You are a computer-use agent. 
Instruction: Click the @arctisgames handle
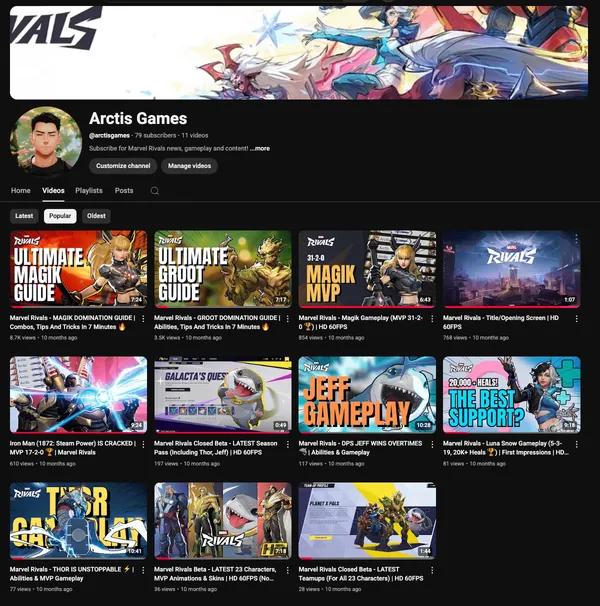pos(109,136)
